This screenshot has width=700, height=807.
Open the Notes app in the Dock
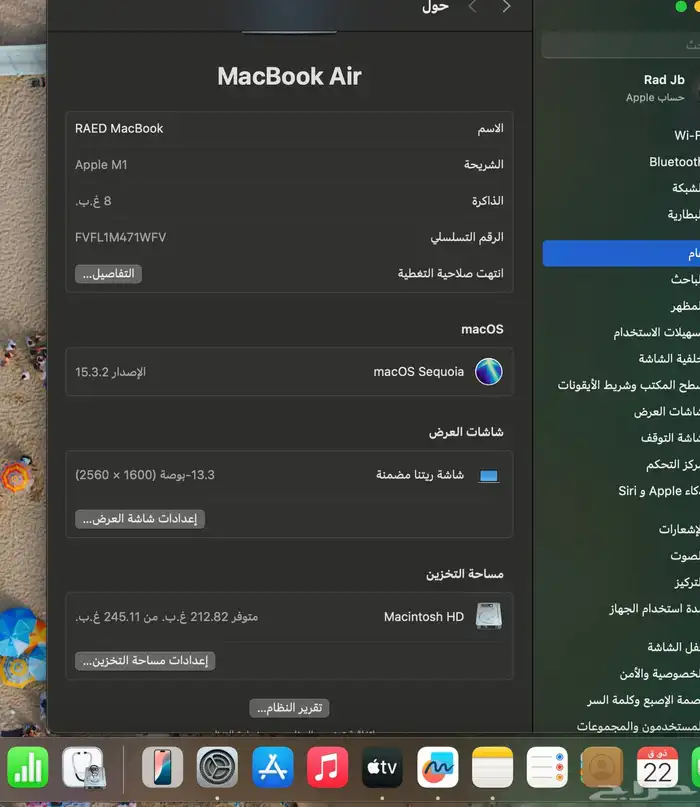(x=492, y=767)
